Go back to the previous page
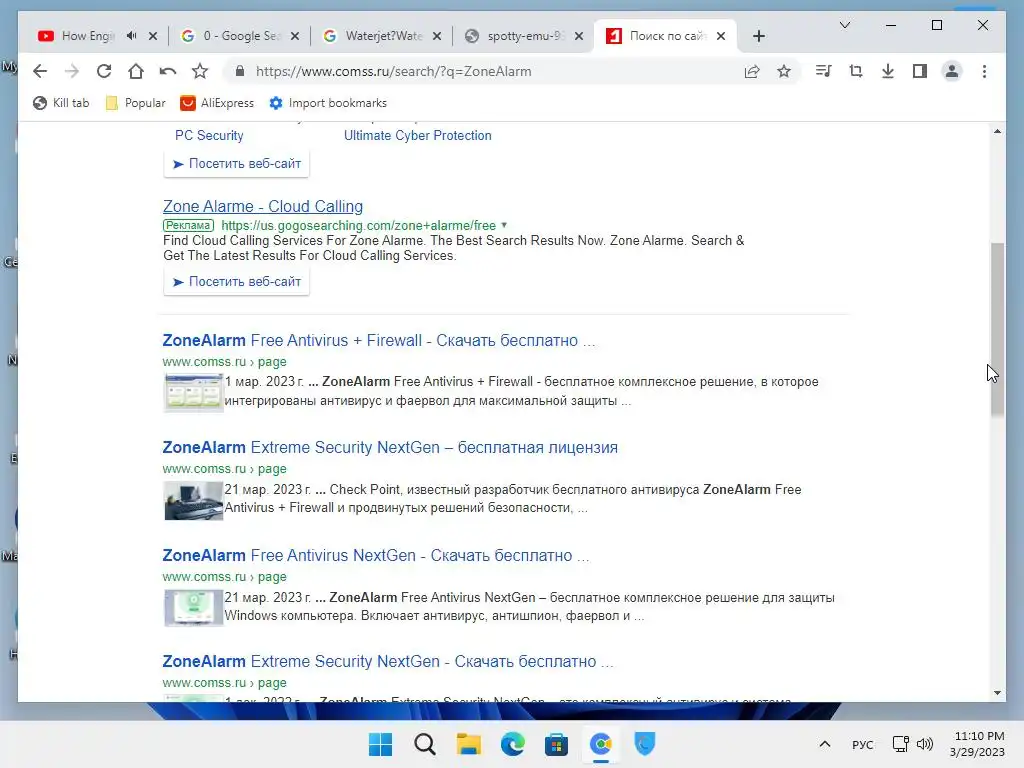1024x768 pixels. [x=40, y=71]
